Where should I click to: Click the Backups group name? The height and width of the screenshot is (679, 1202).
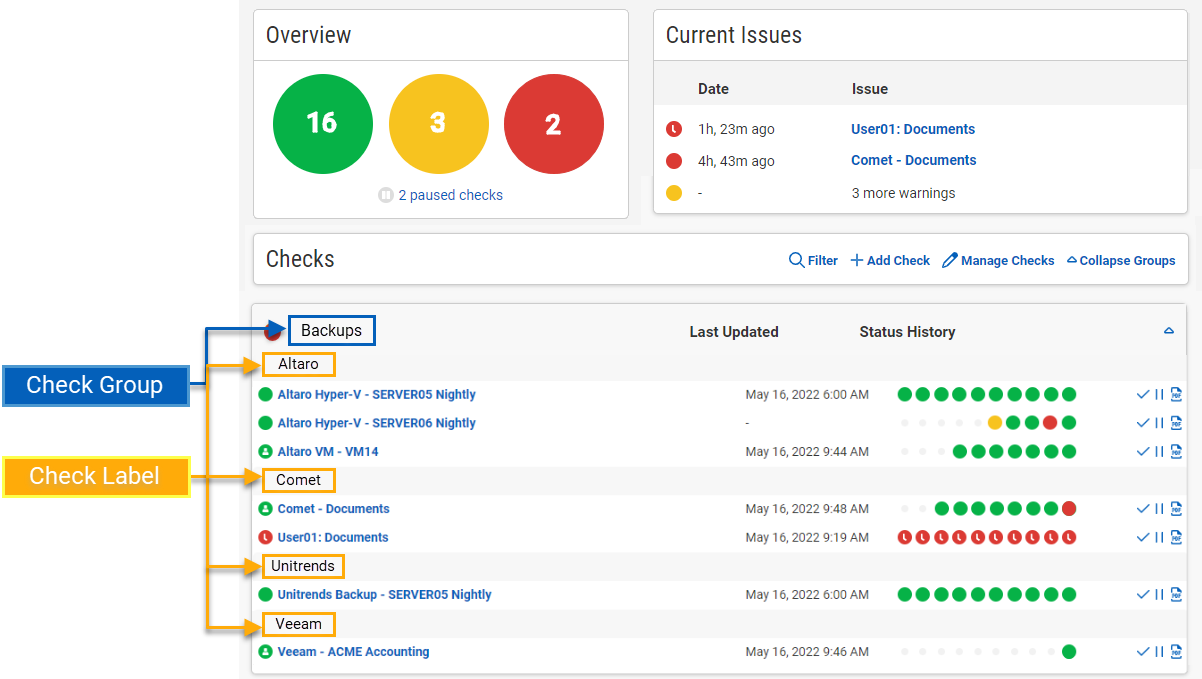[x=331, y=331]
